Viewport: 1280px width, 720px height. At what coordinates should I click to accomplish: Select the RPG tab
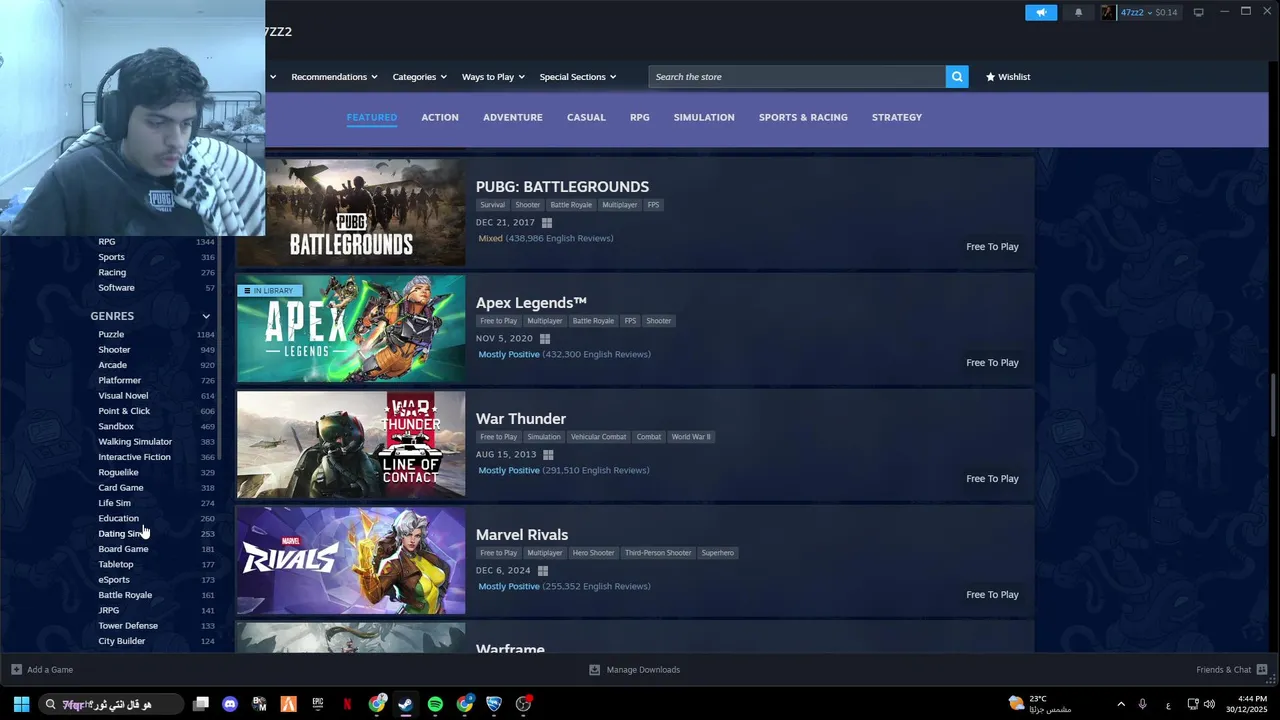[x=640, y=117]
